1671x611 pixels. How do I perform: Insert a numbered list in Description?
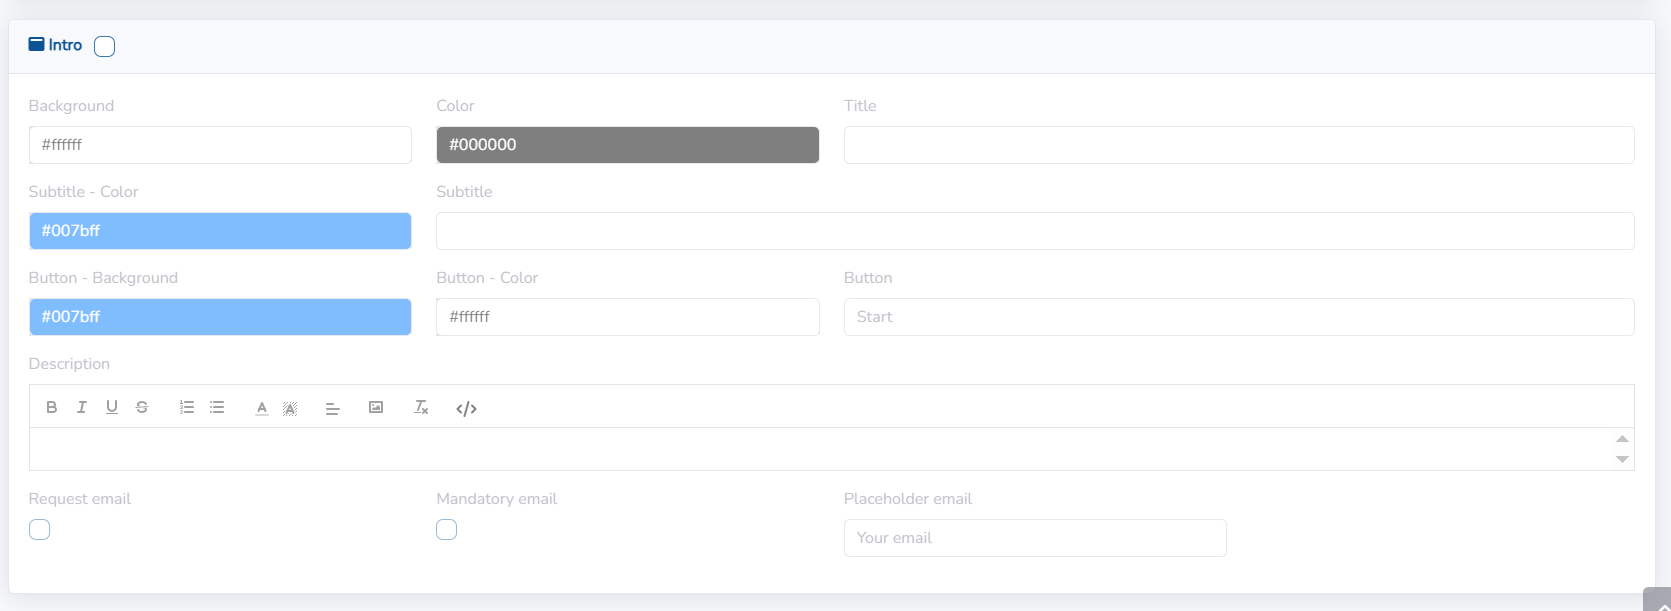187,407
